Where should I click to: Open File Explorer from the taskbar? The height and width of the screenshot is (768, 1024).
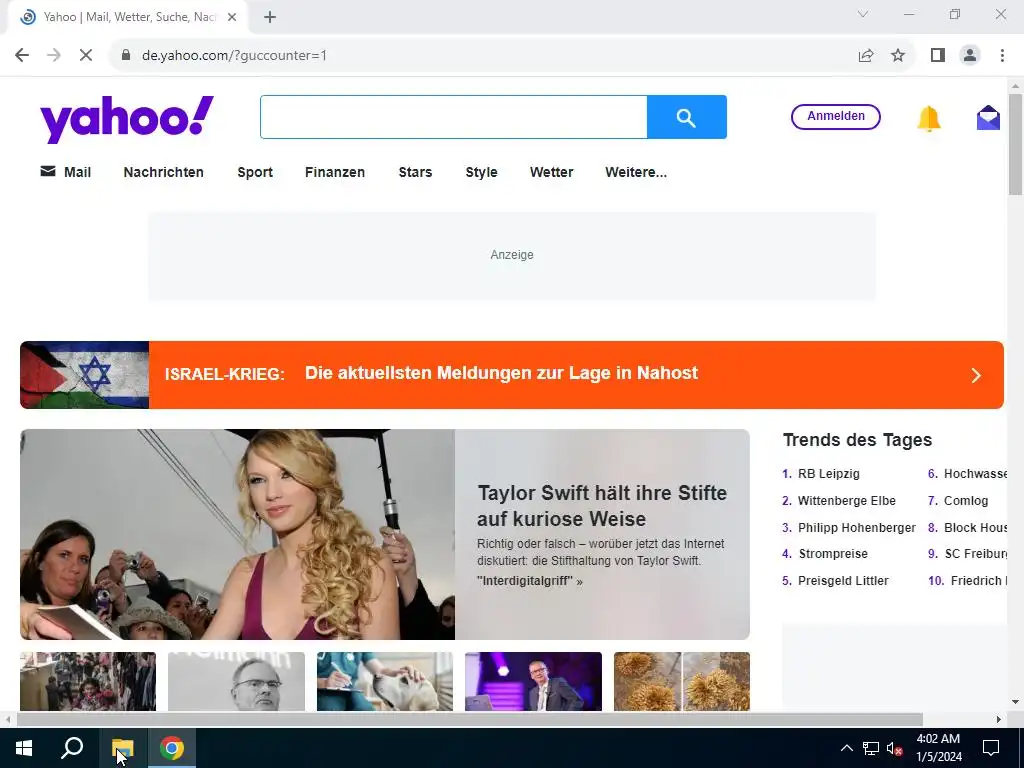[x=122, y=748]
